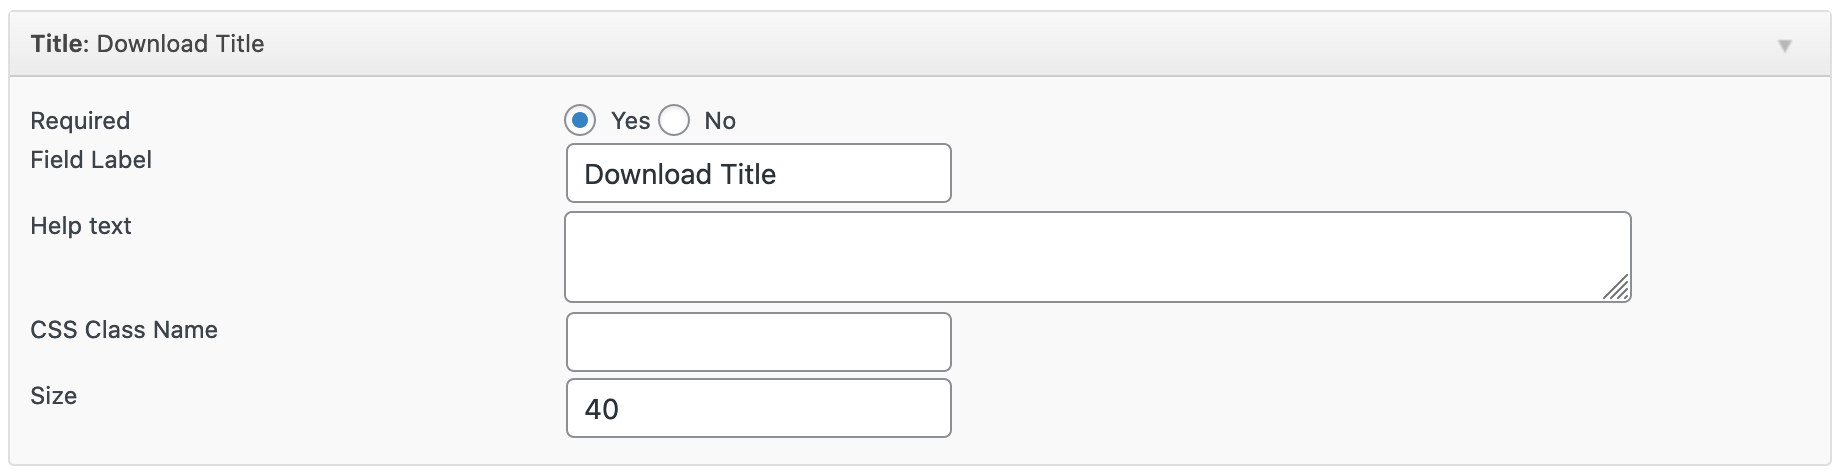
Task: Click the "Field Label" row label
Action: point(91,160)
